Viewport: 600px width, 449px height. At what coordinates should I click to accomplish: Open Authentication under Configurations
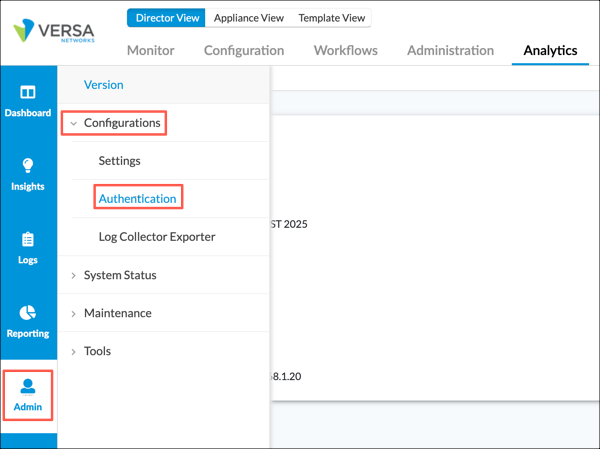coord(138,199)
